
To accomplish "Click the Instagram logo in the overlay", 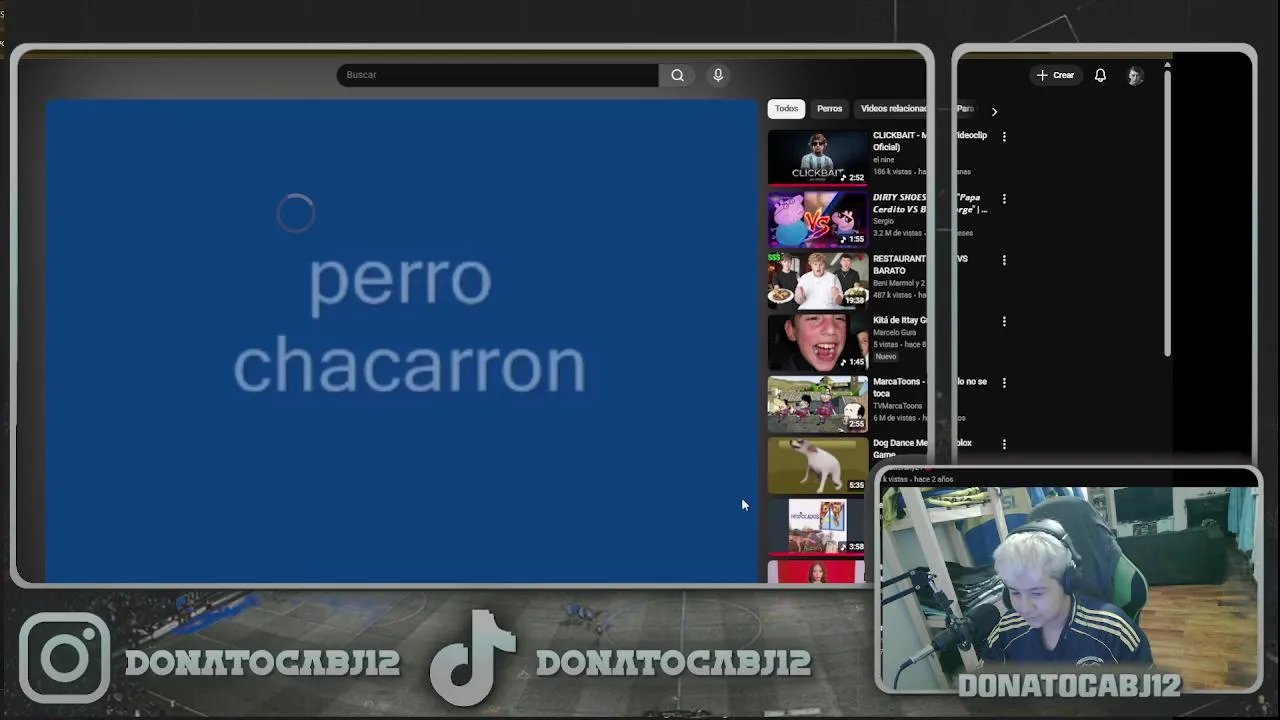I will click(x=64, y=657).
